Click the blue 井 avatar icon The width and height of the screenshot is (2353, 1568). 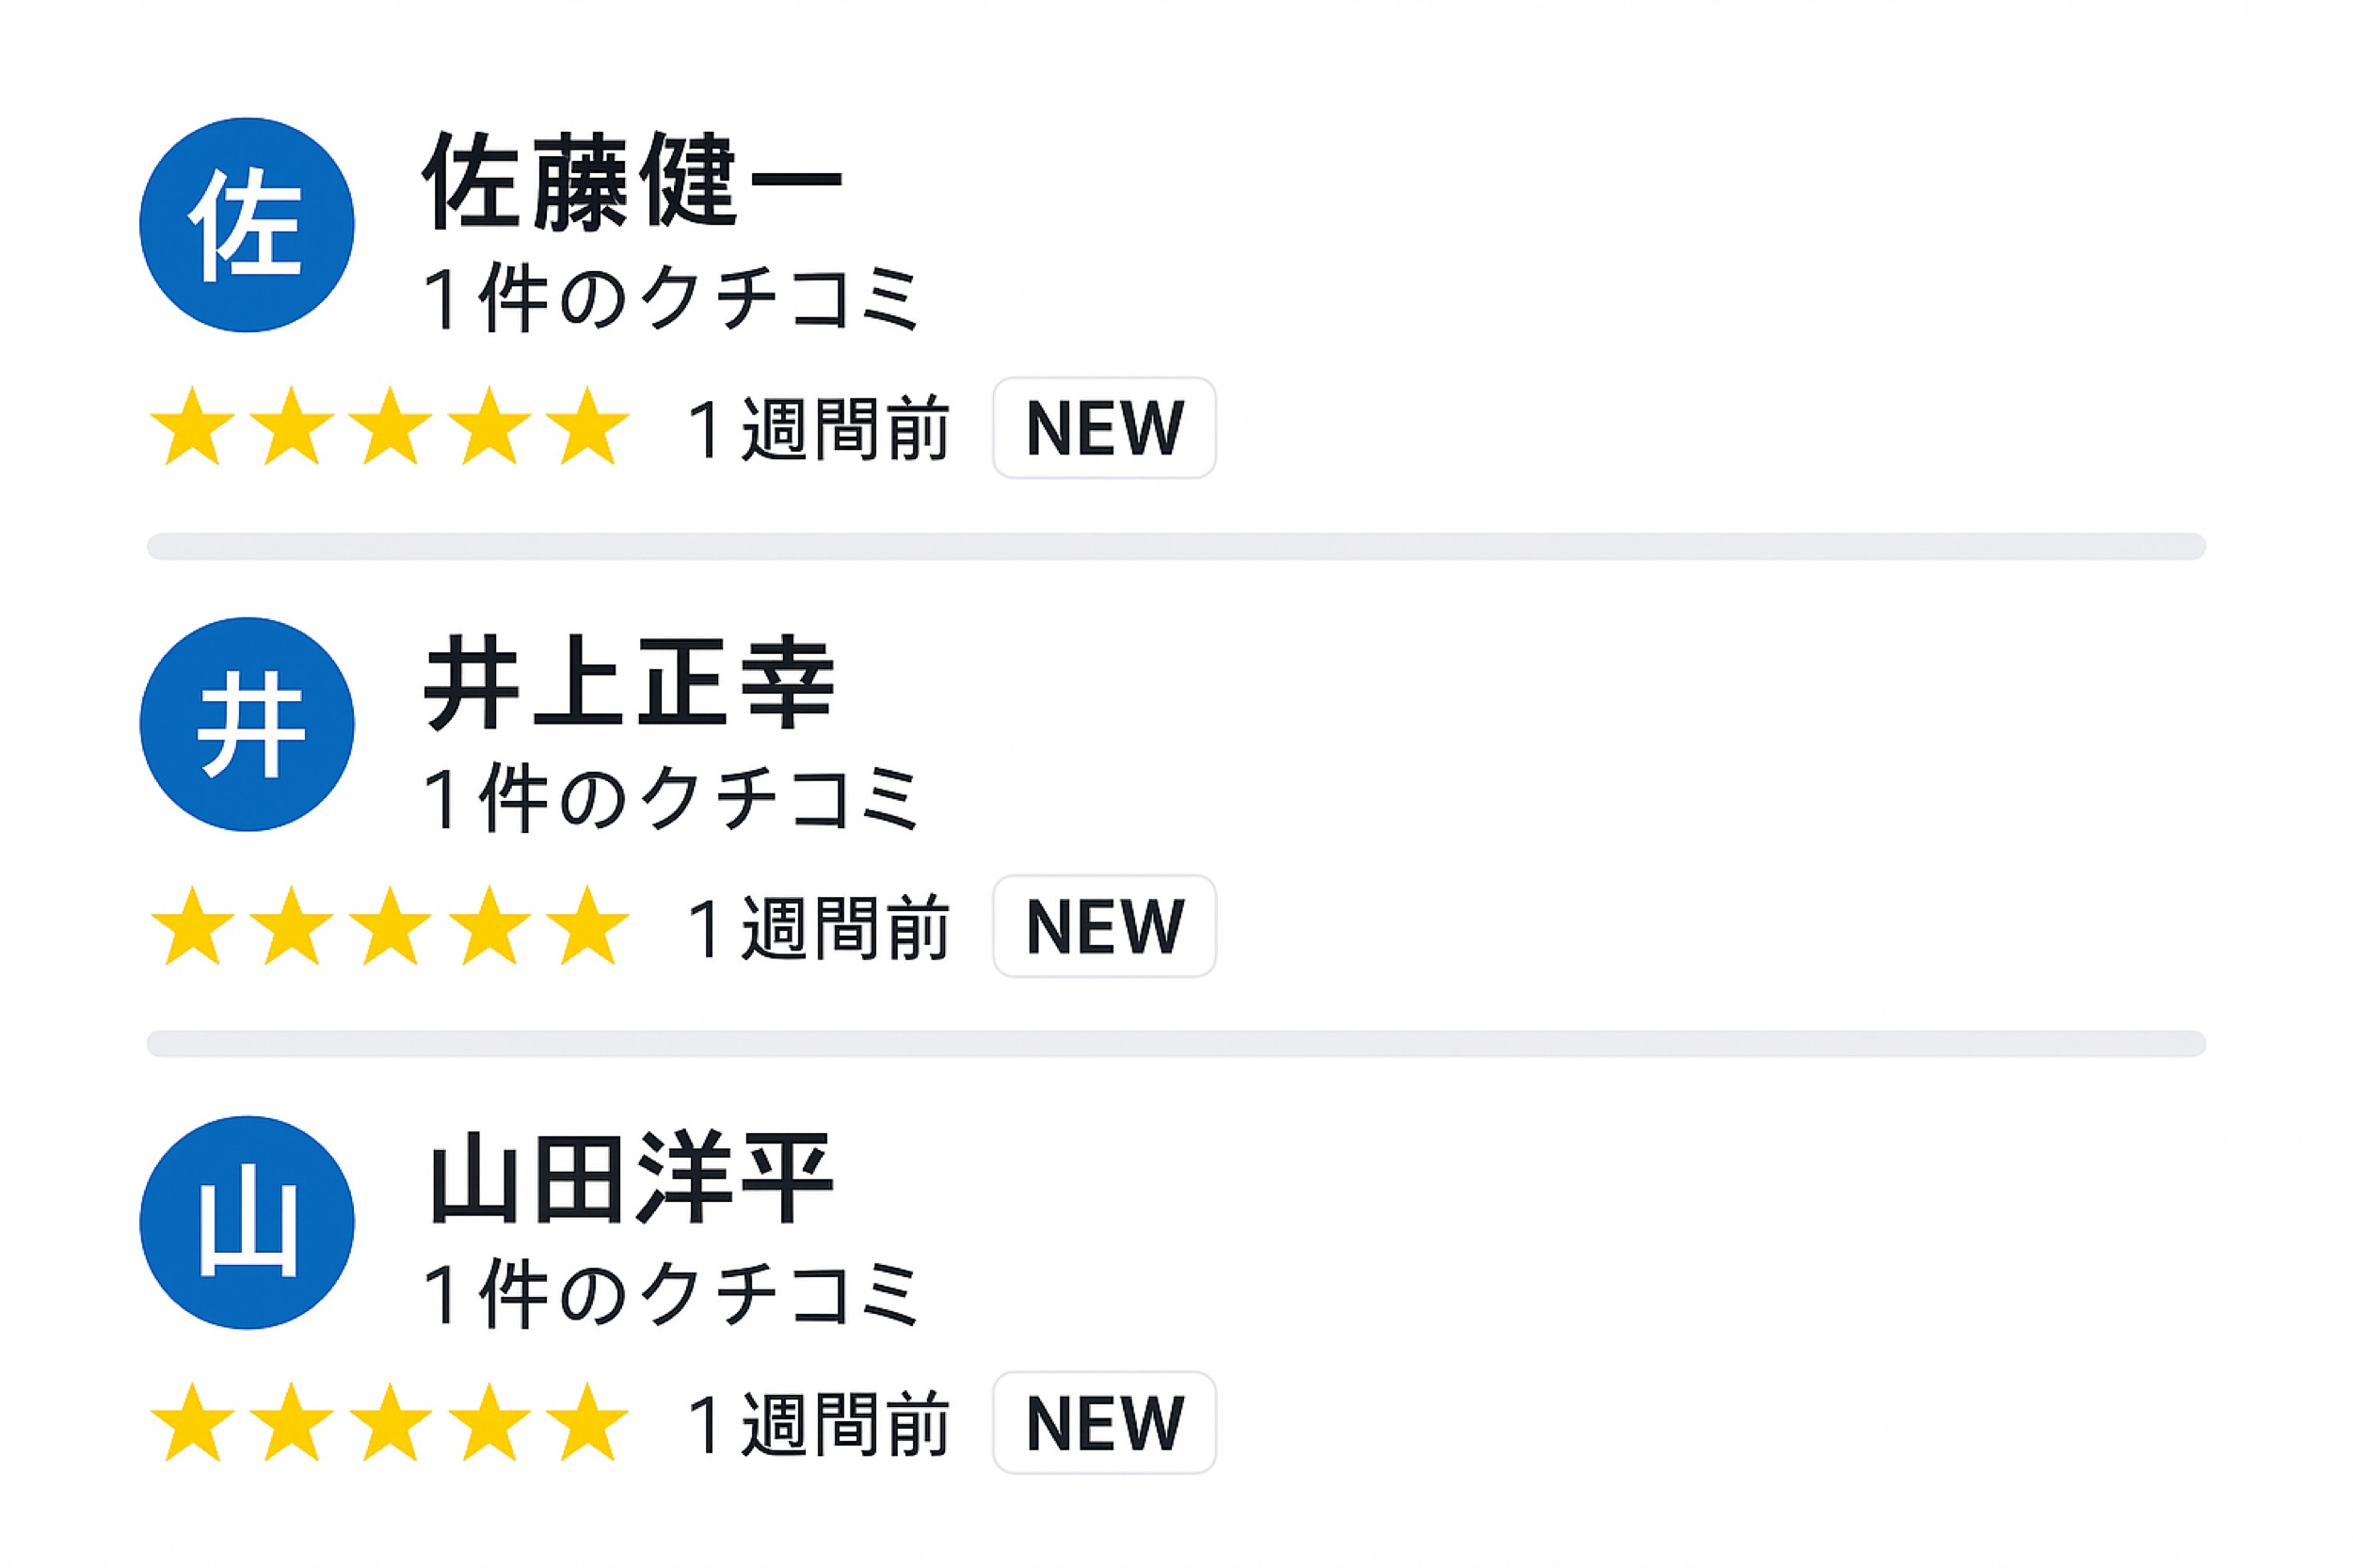(246, 724)
